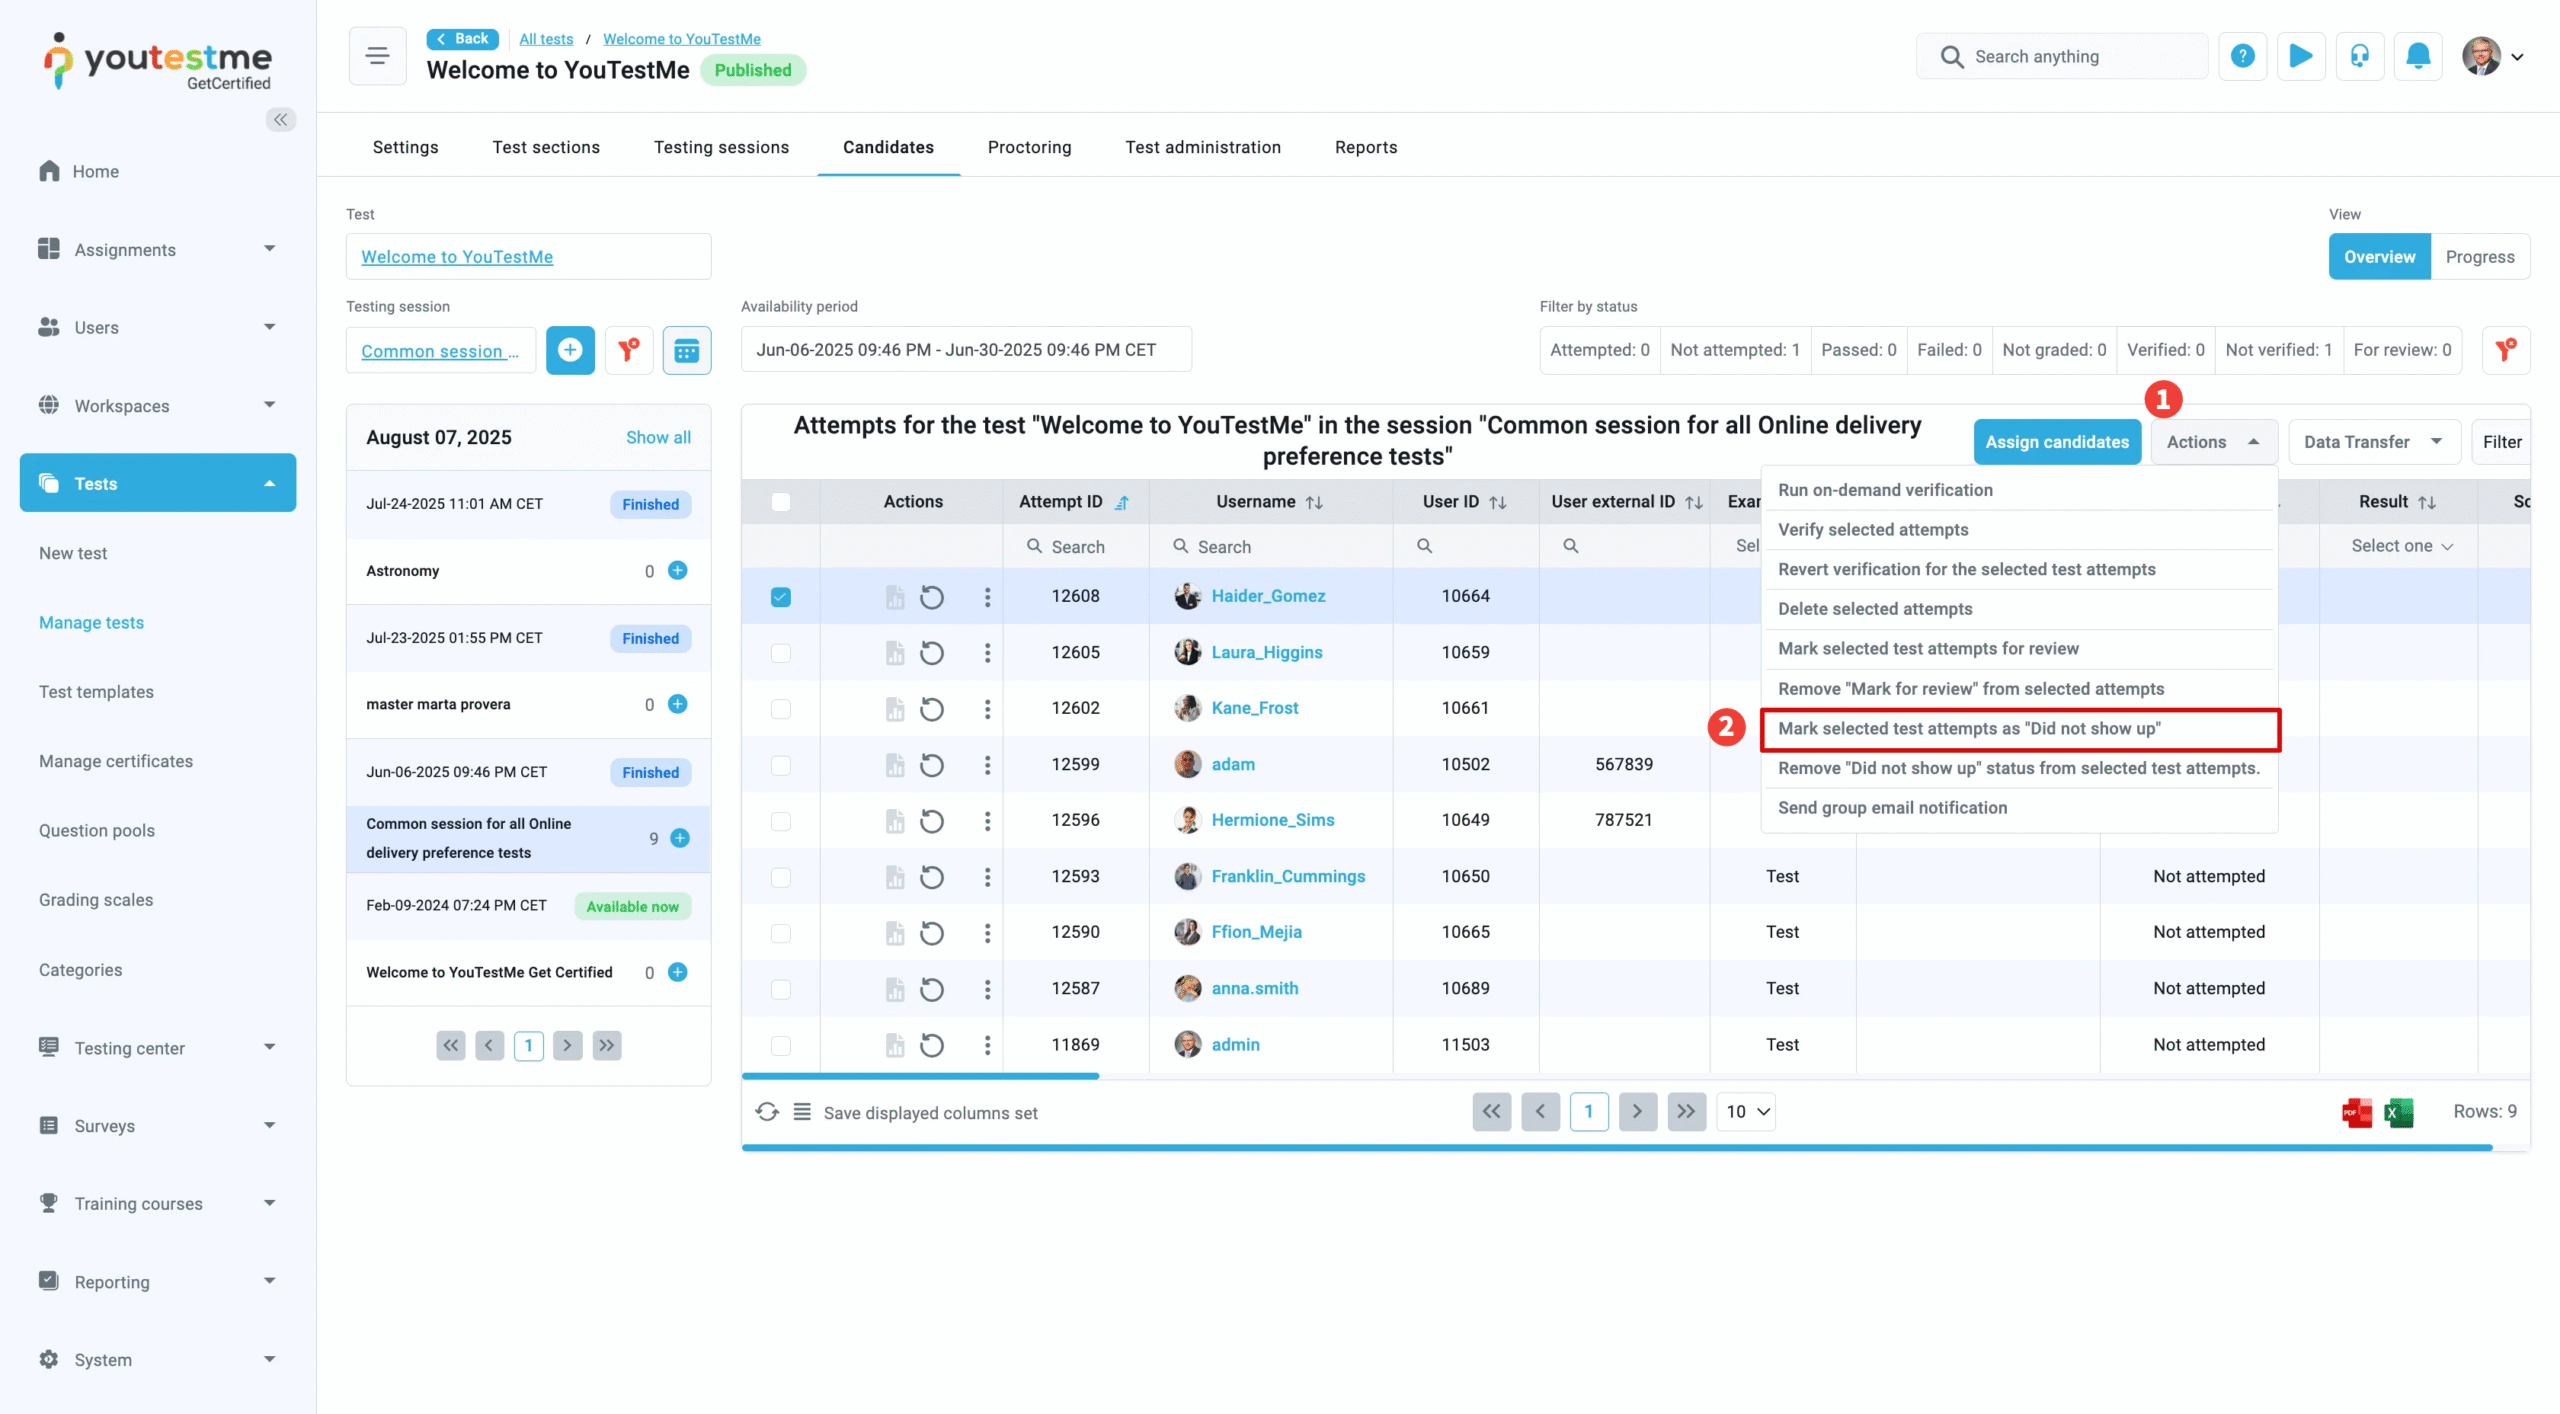Toggle the select-all header checkbox
Viewport: 2560px width, 1414px height.
point(781,502)
